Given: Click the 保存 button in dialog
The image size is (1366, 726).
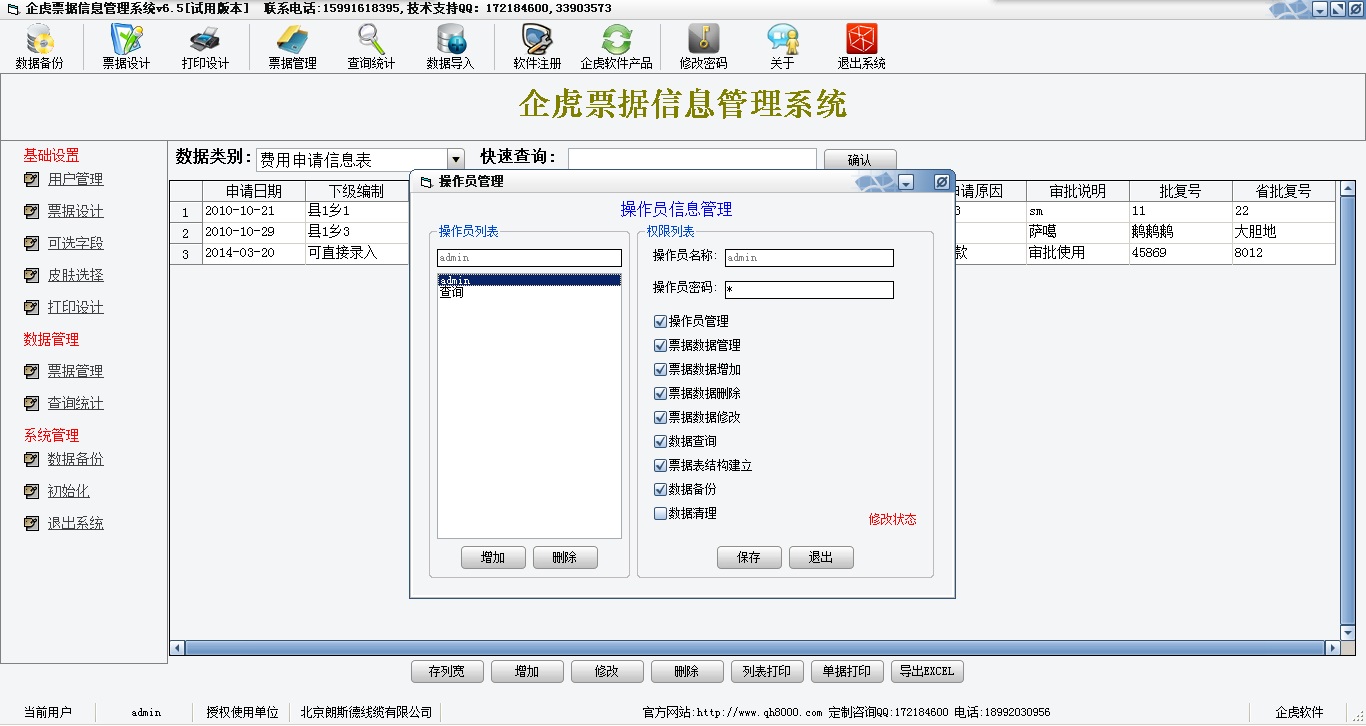Looking at the screenshot, I should pyautogui.click(x=749, y=558).
